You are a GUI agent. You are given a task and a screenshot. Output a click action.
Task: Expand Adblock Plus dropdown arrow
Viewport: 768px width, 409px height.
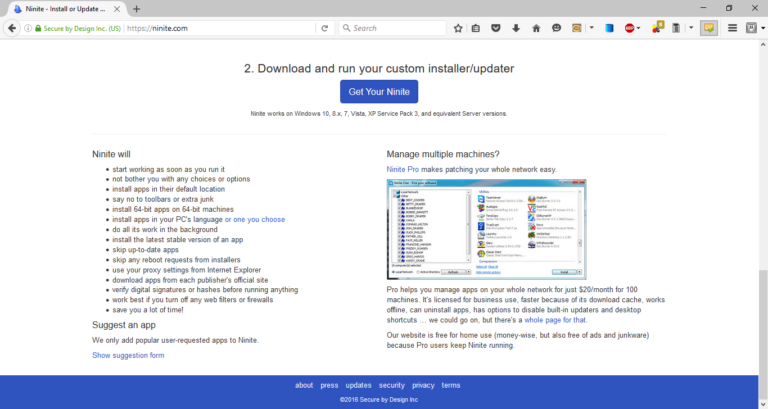[x=638, y=28]
